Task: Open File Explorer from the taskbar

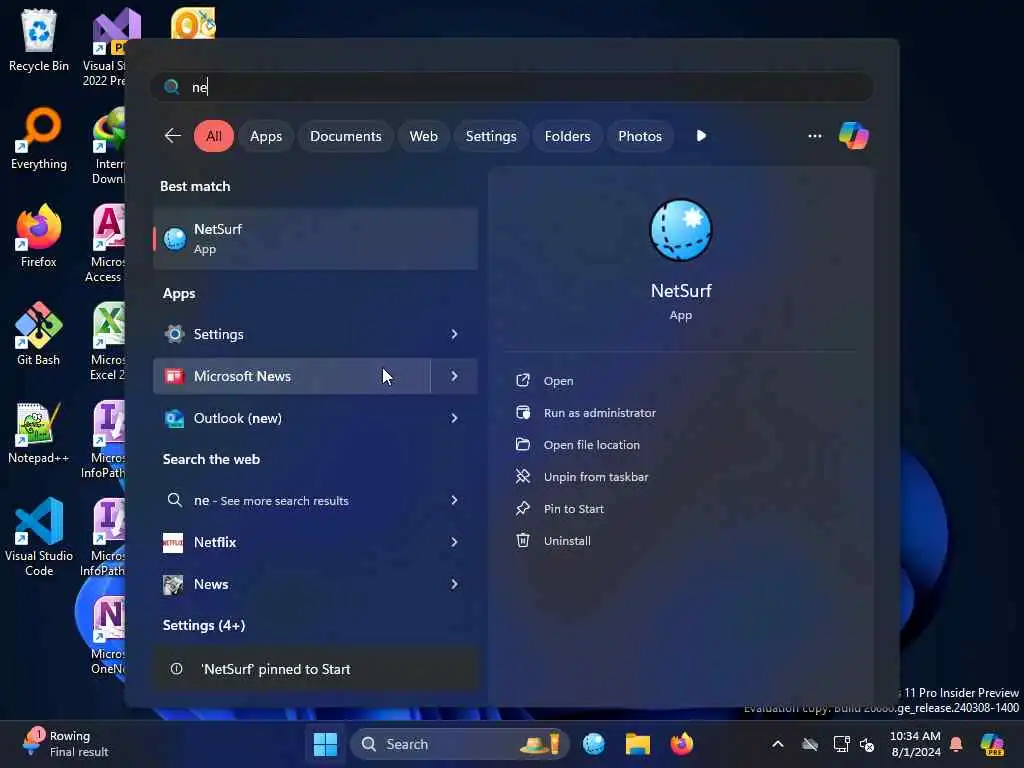Action: [x=637, y=744]
